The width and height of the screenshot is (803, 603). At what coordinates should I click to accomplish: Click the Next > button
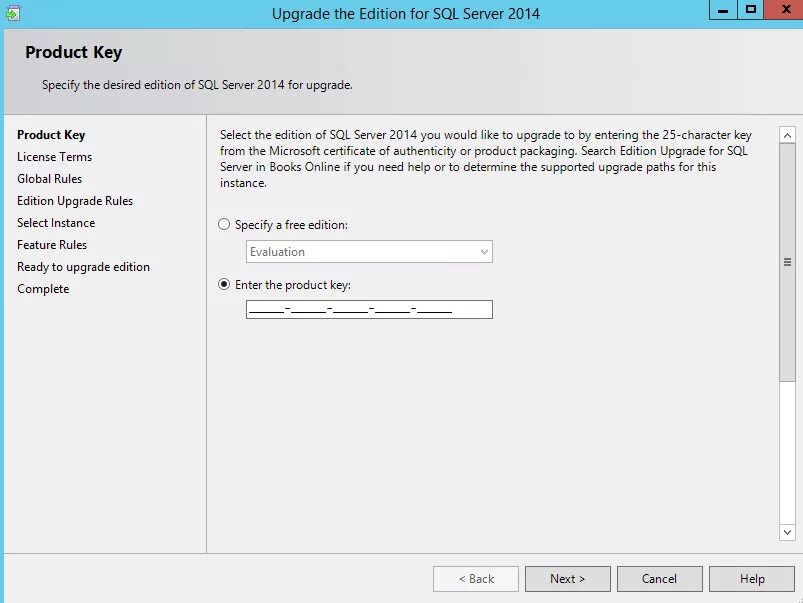coord(567,579)
